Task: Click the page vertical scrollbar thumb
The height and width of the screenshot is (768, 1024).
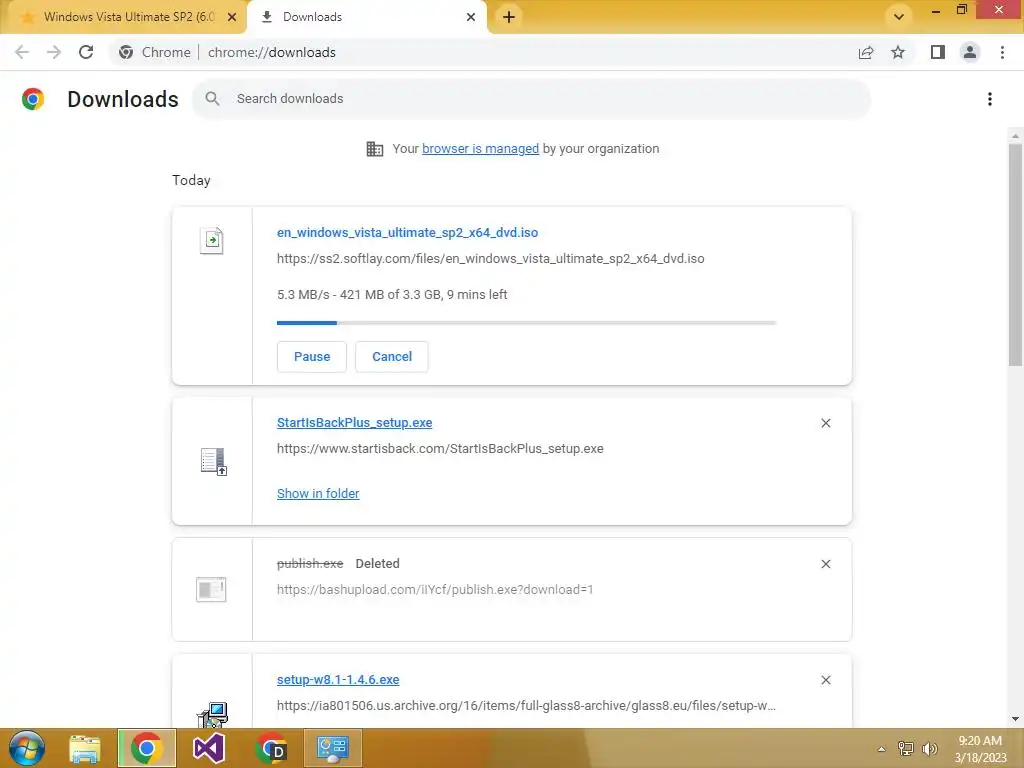Action: (x=1015, y=255)
